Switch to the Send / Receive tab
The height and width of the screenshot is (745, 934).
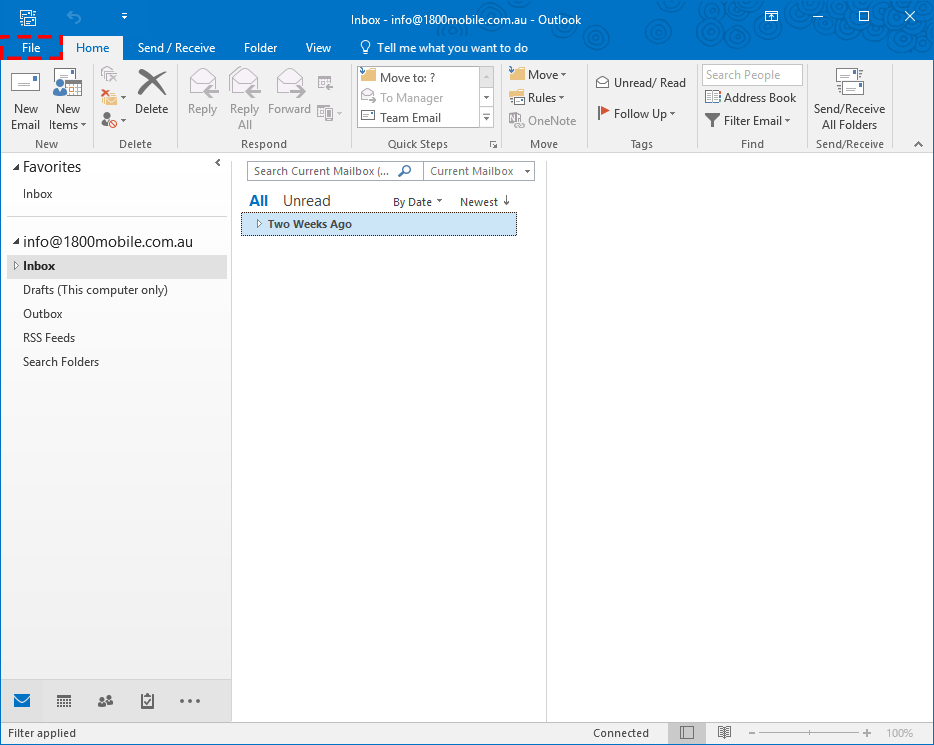click(x=176, y=48)
